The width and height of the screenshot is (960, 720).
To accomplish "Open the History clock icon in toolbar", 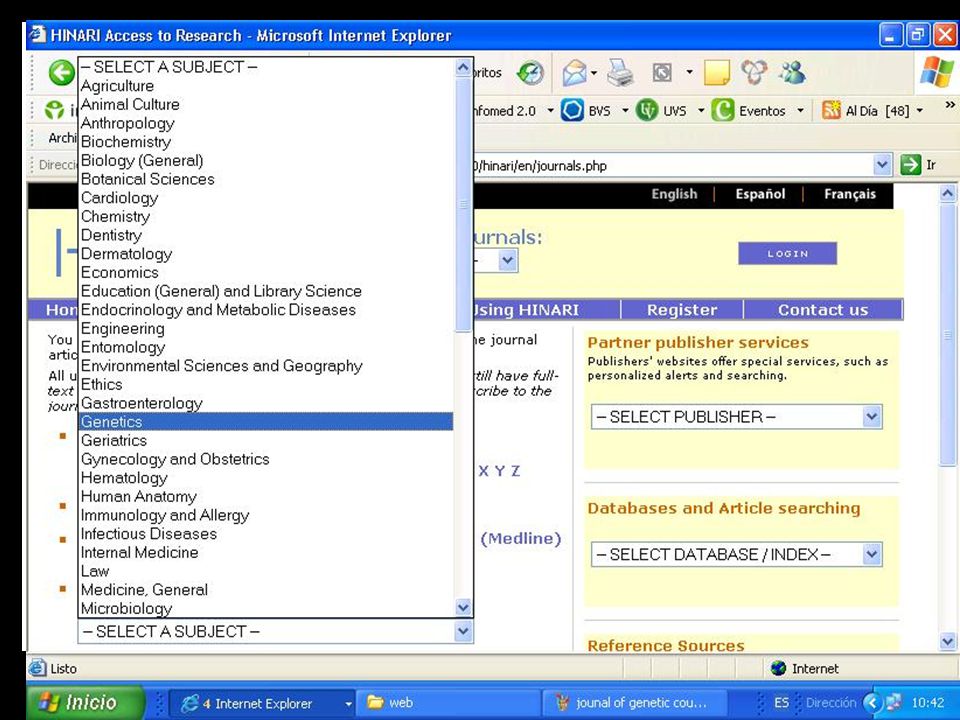I will [x=530, y=73].
